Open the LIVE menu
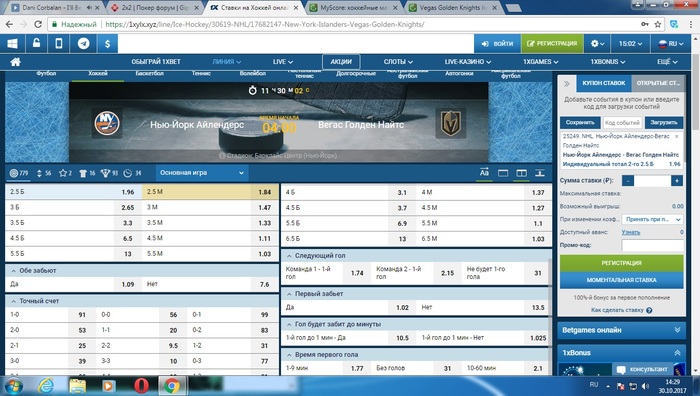700x396 pixels. [x=283, y=62]
